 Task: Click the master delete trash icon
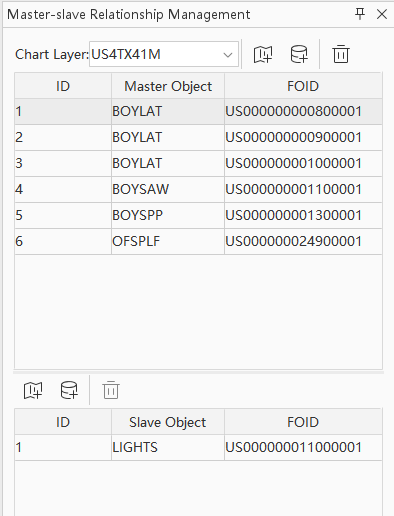click(x=341, y=54)
